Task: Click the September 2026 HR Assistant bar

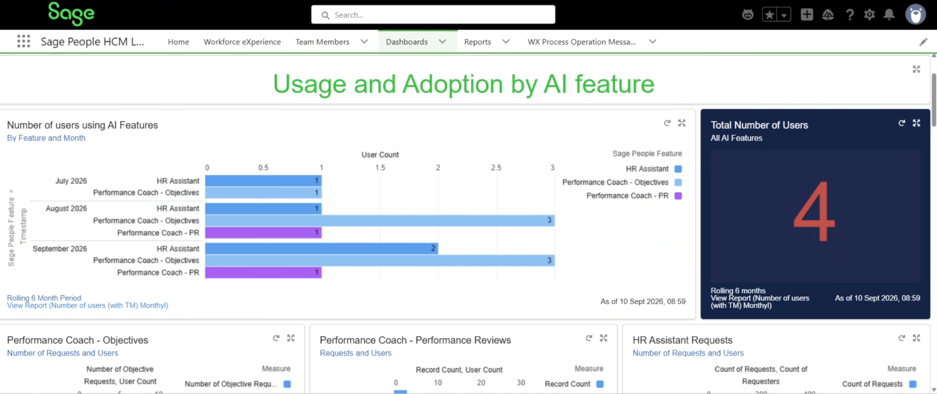Action: (321, 249)
